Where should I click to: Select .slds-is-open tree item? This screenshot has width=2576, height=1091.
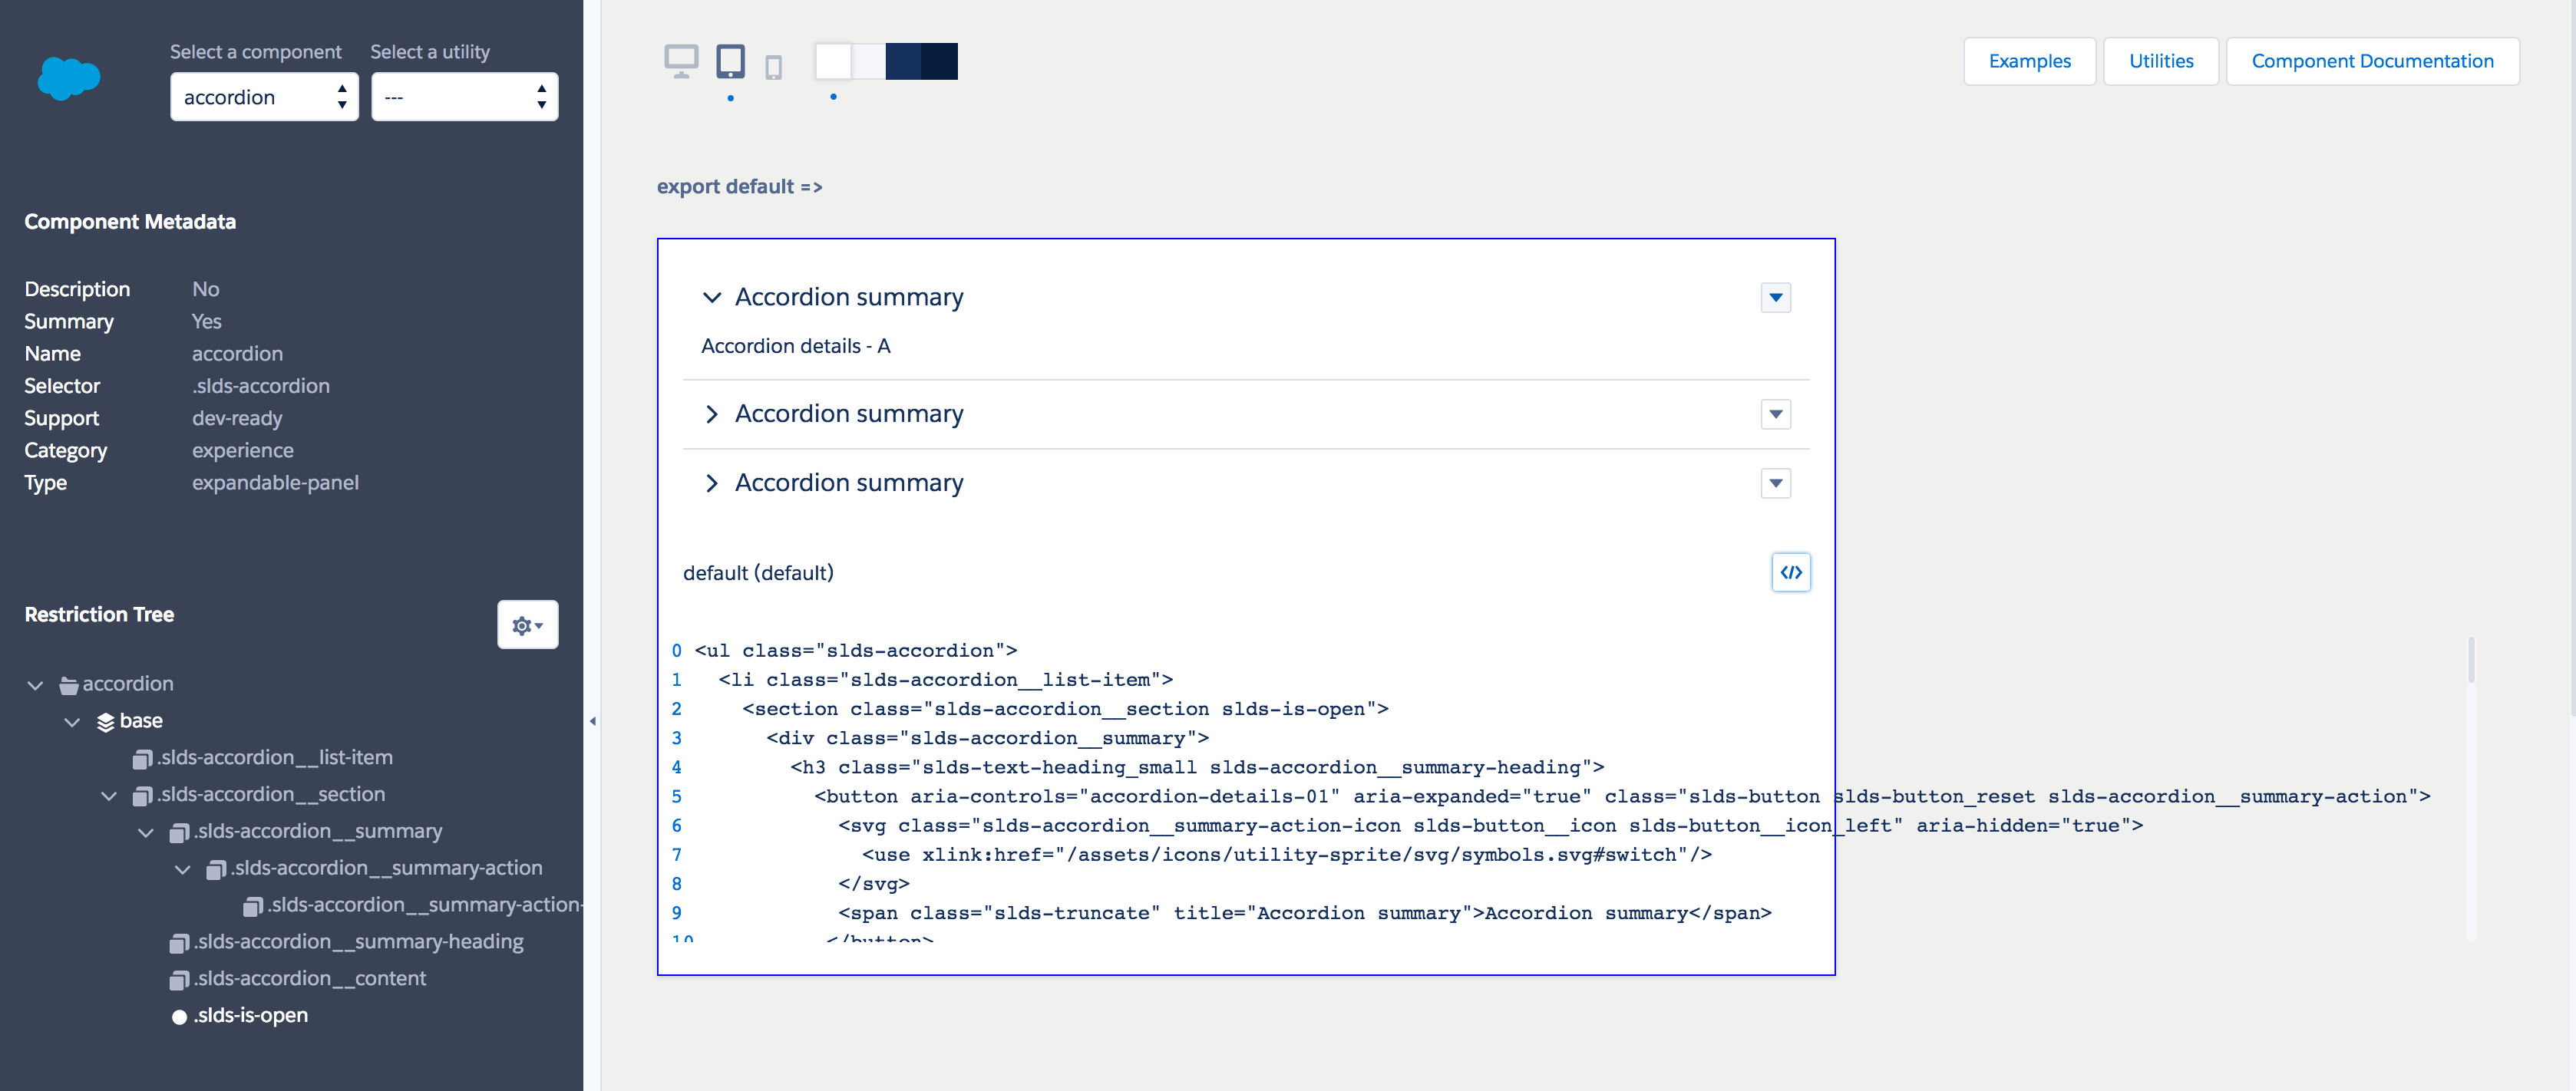pos(250,1015)
